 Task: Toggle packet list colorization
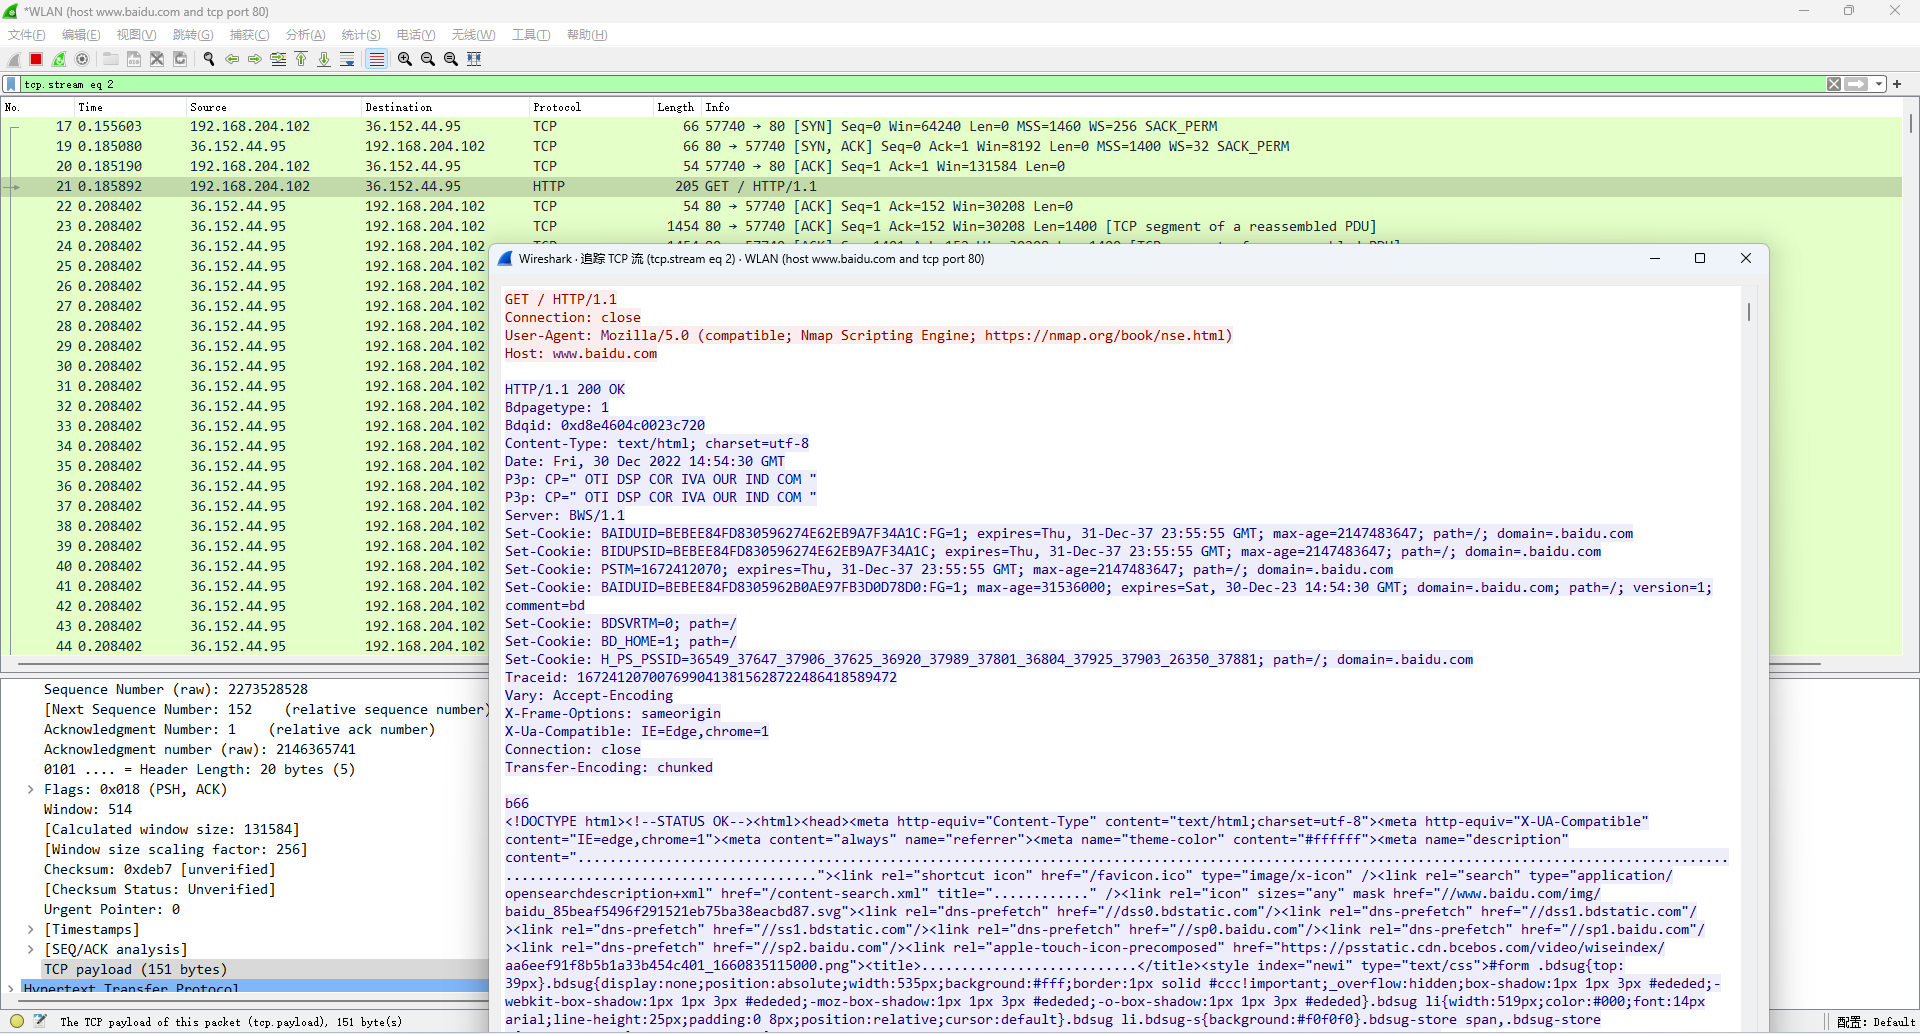click(x=376, y=59)
